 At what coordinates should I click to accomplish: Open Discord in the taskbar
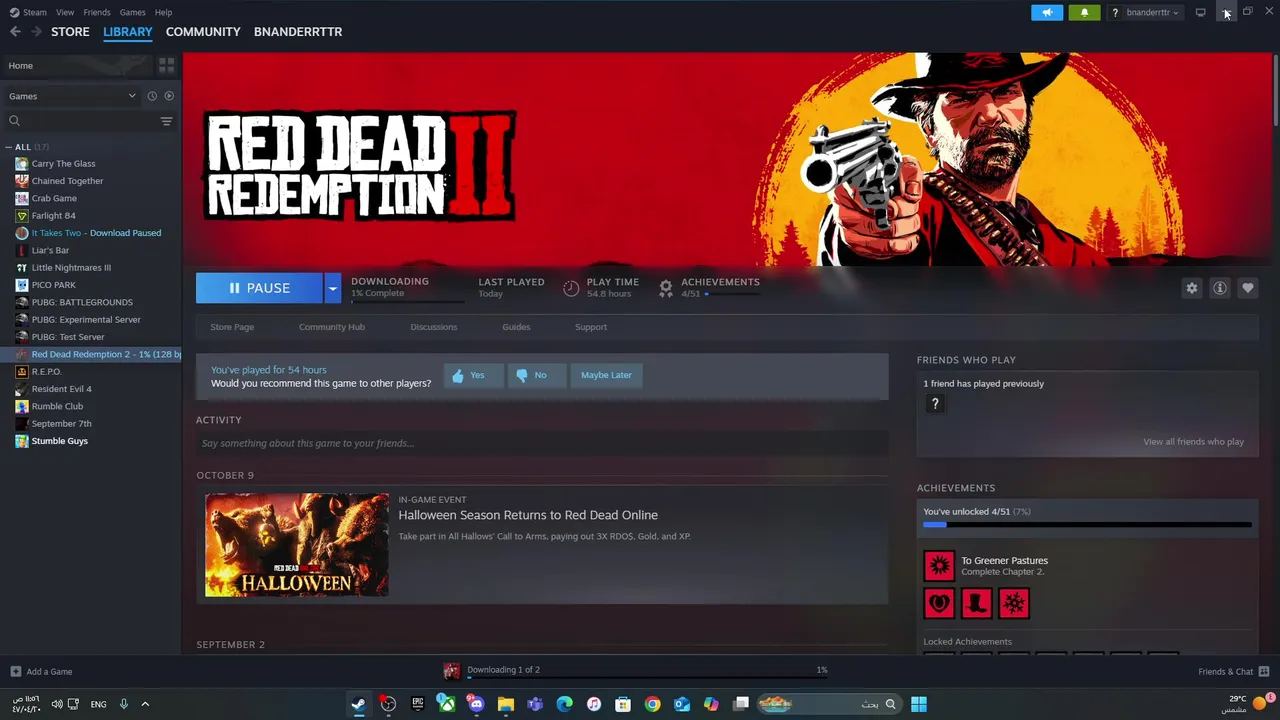coord(476,704)
